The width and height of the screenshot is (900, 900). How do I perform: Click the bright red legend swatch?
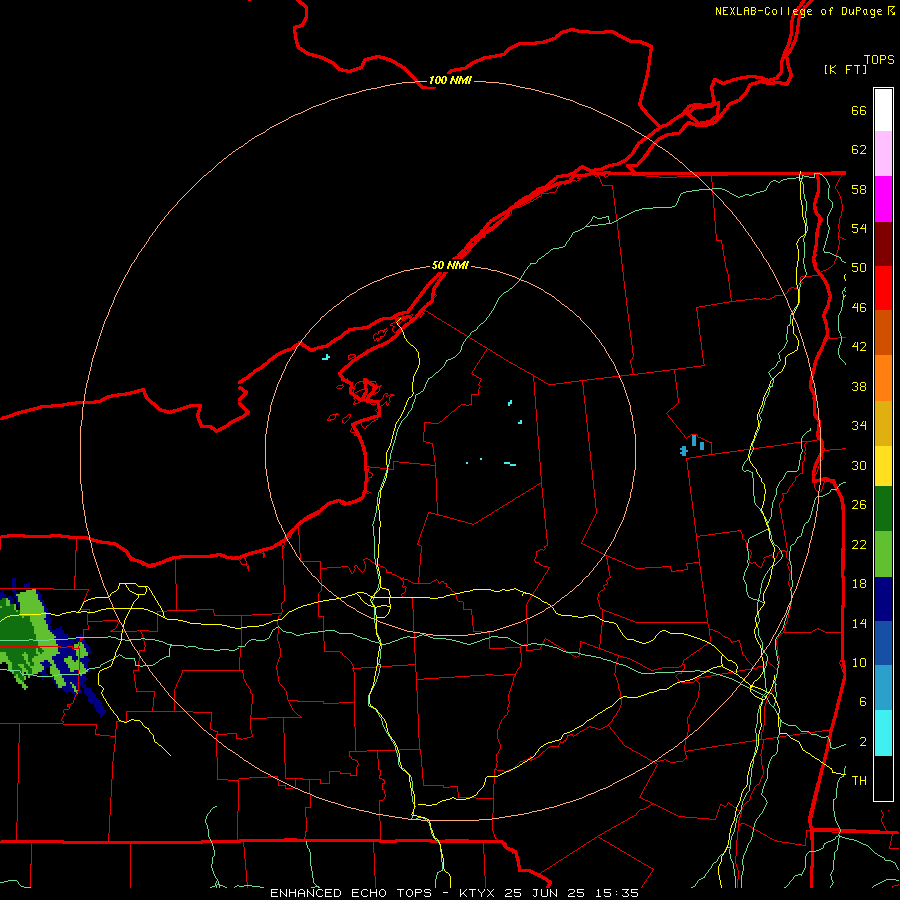pyautogui.click(x=883, y=288)
